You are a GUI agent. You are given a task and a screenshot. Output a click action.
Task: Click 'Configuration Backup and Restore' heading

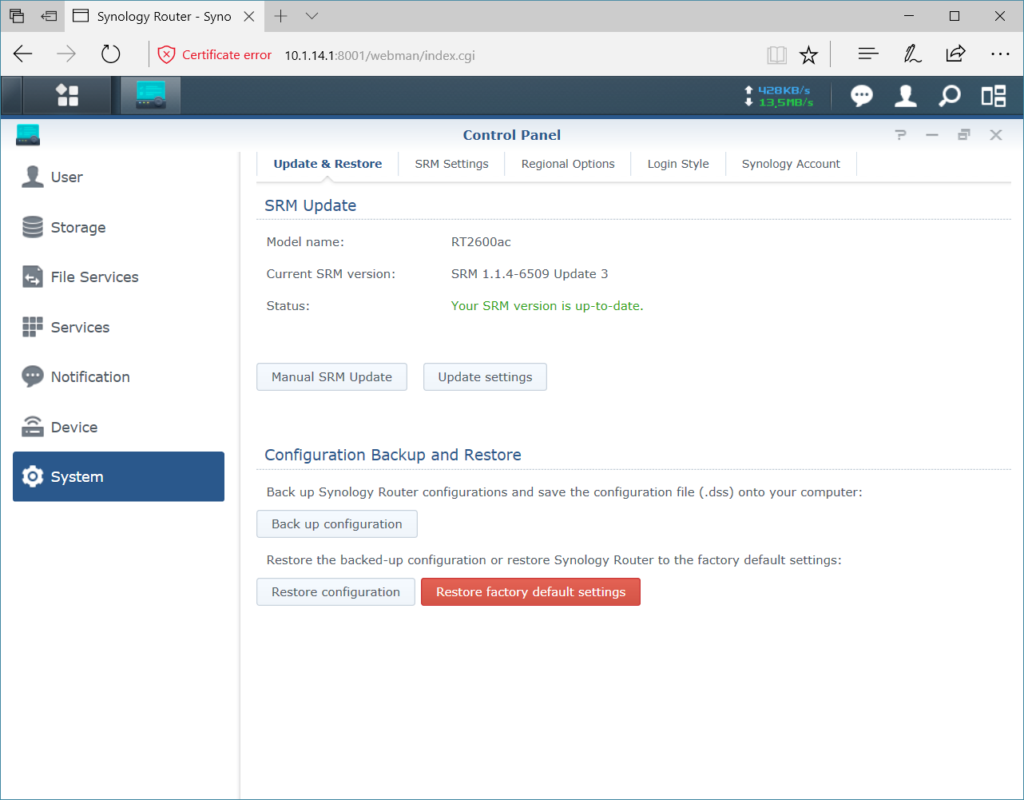(392, 455)
